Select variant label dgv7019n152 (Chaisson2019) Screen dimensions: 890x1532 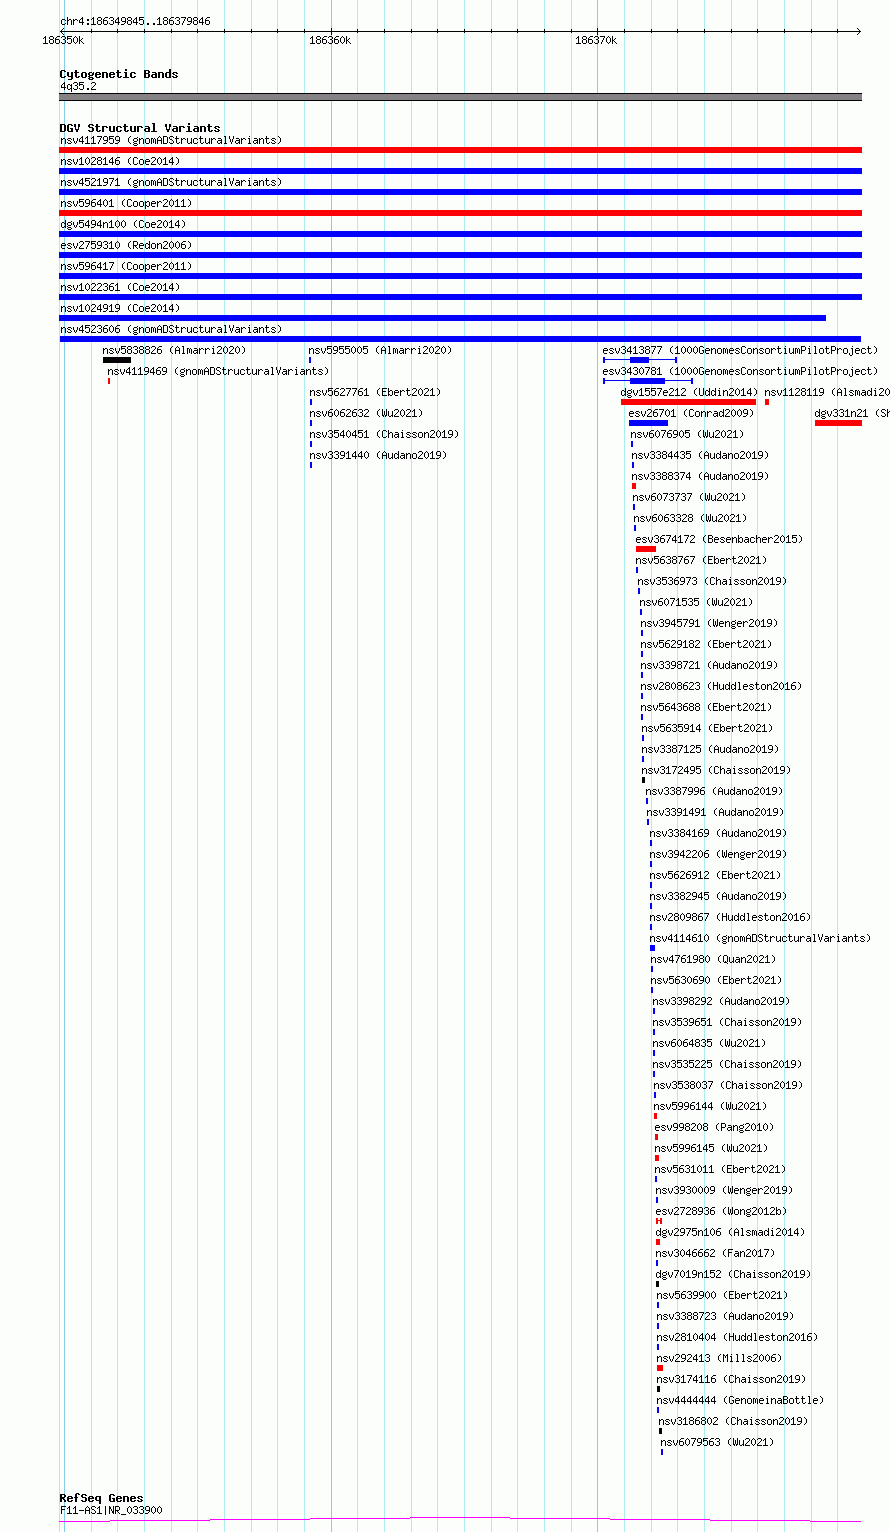pyautogui.click(x=733, y=1274)
